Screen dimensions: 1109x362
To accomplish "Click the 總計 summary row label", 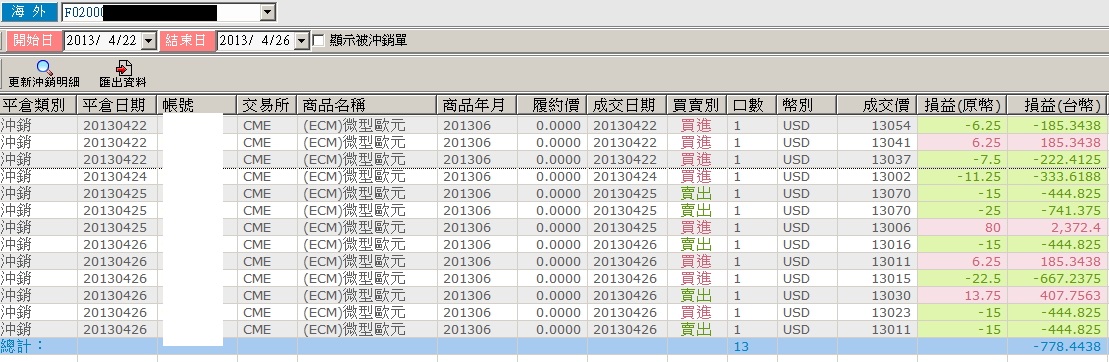I will click(22, 346).
